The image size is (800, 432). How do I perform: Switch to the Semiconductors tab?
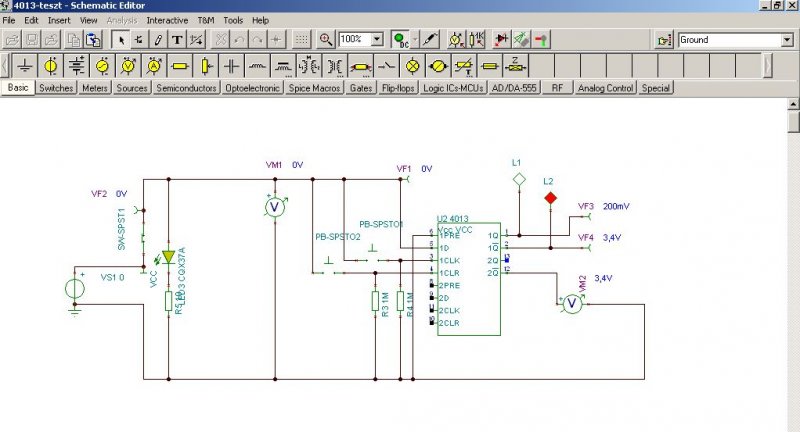(186, 88)
